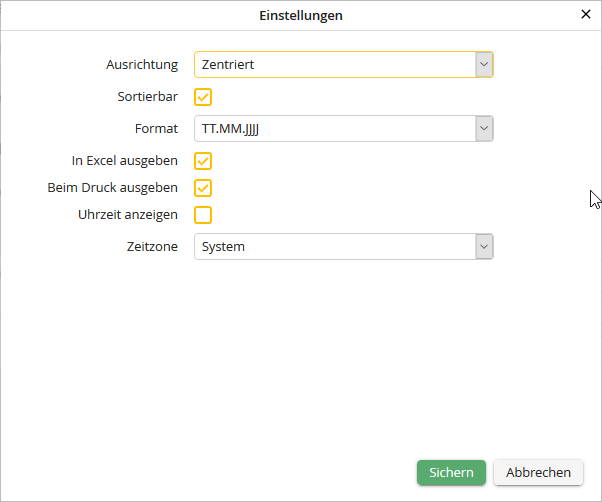The height and width of the screenshot is (502, 602).
Task: Cancel with the Abbrechen button
Action: tap(538, 473)
